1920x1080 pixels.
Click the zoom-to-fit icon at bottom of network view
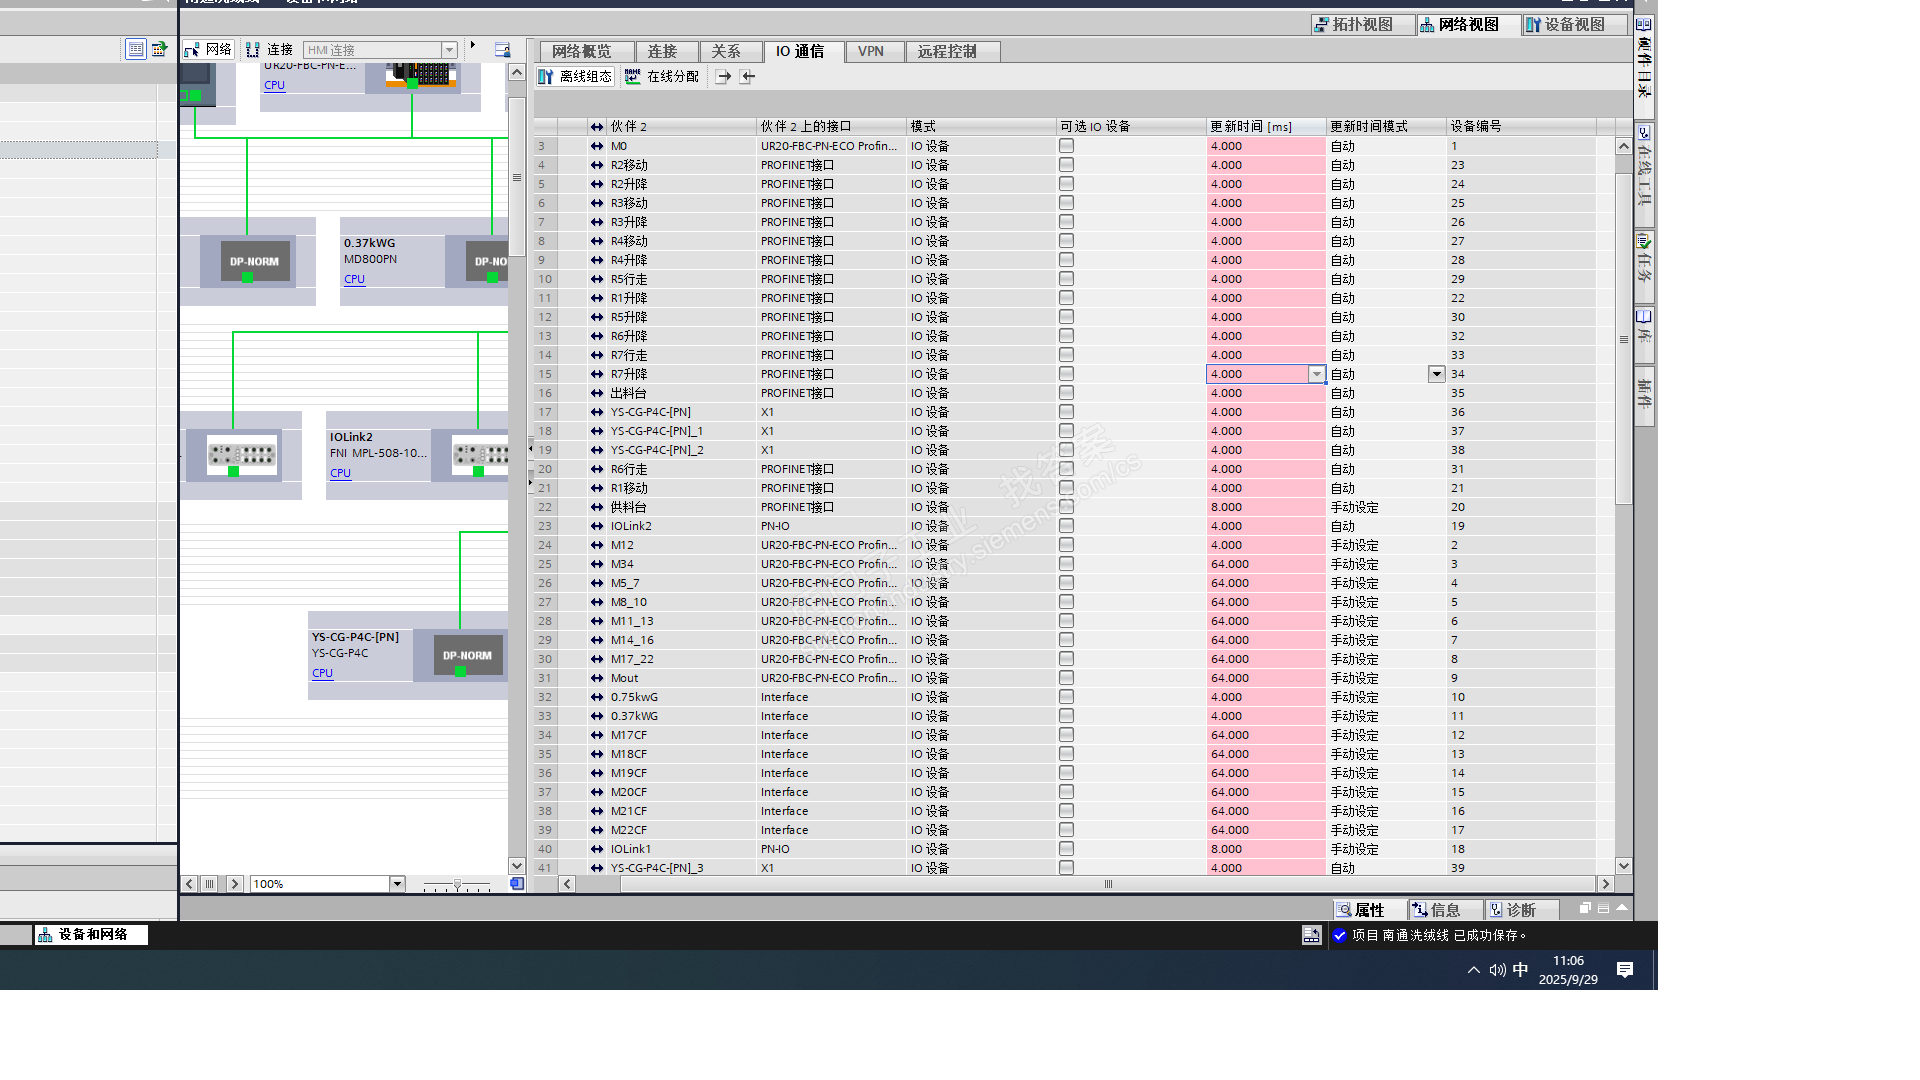pyautogui.click(x=517, y=884)
